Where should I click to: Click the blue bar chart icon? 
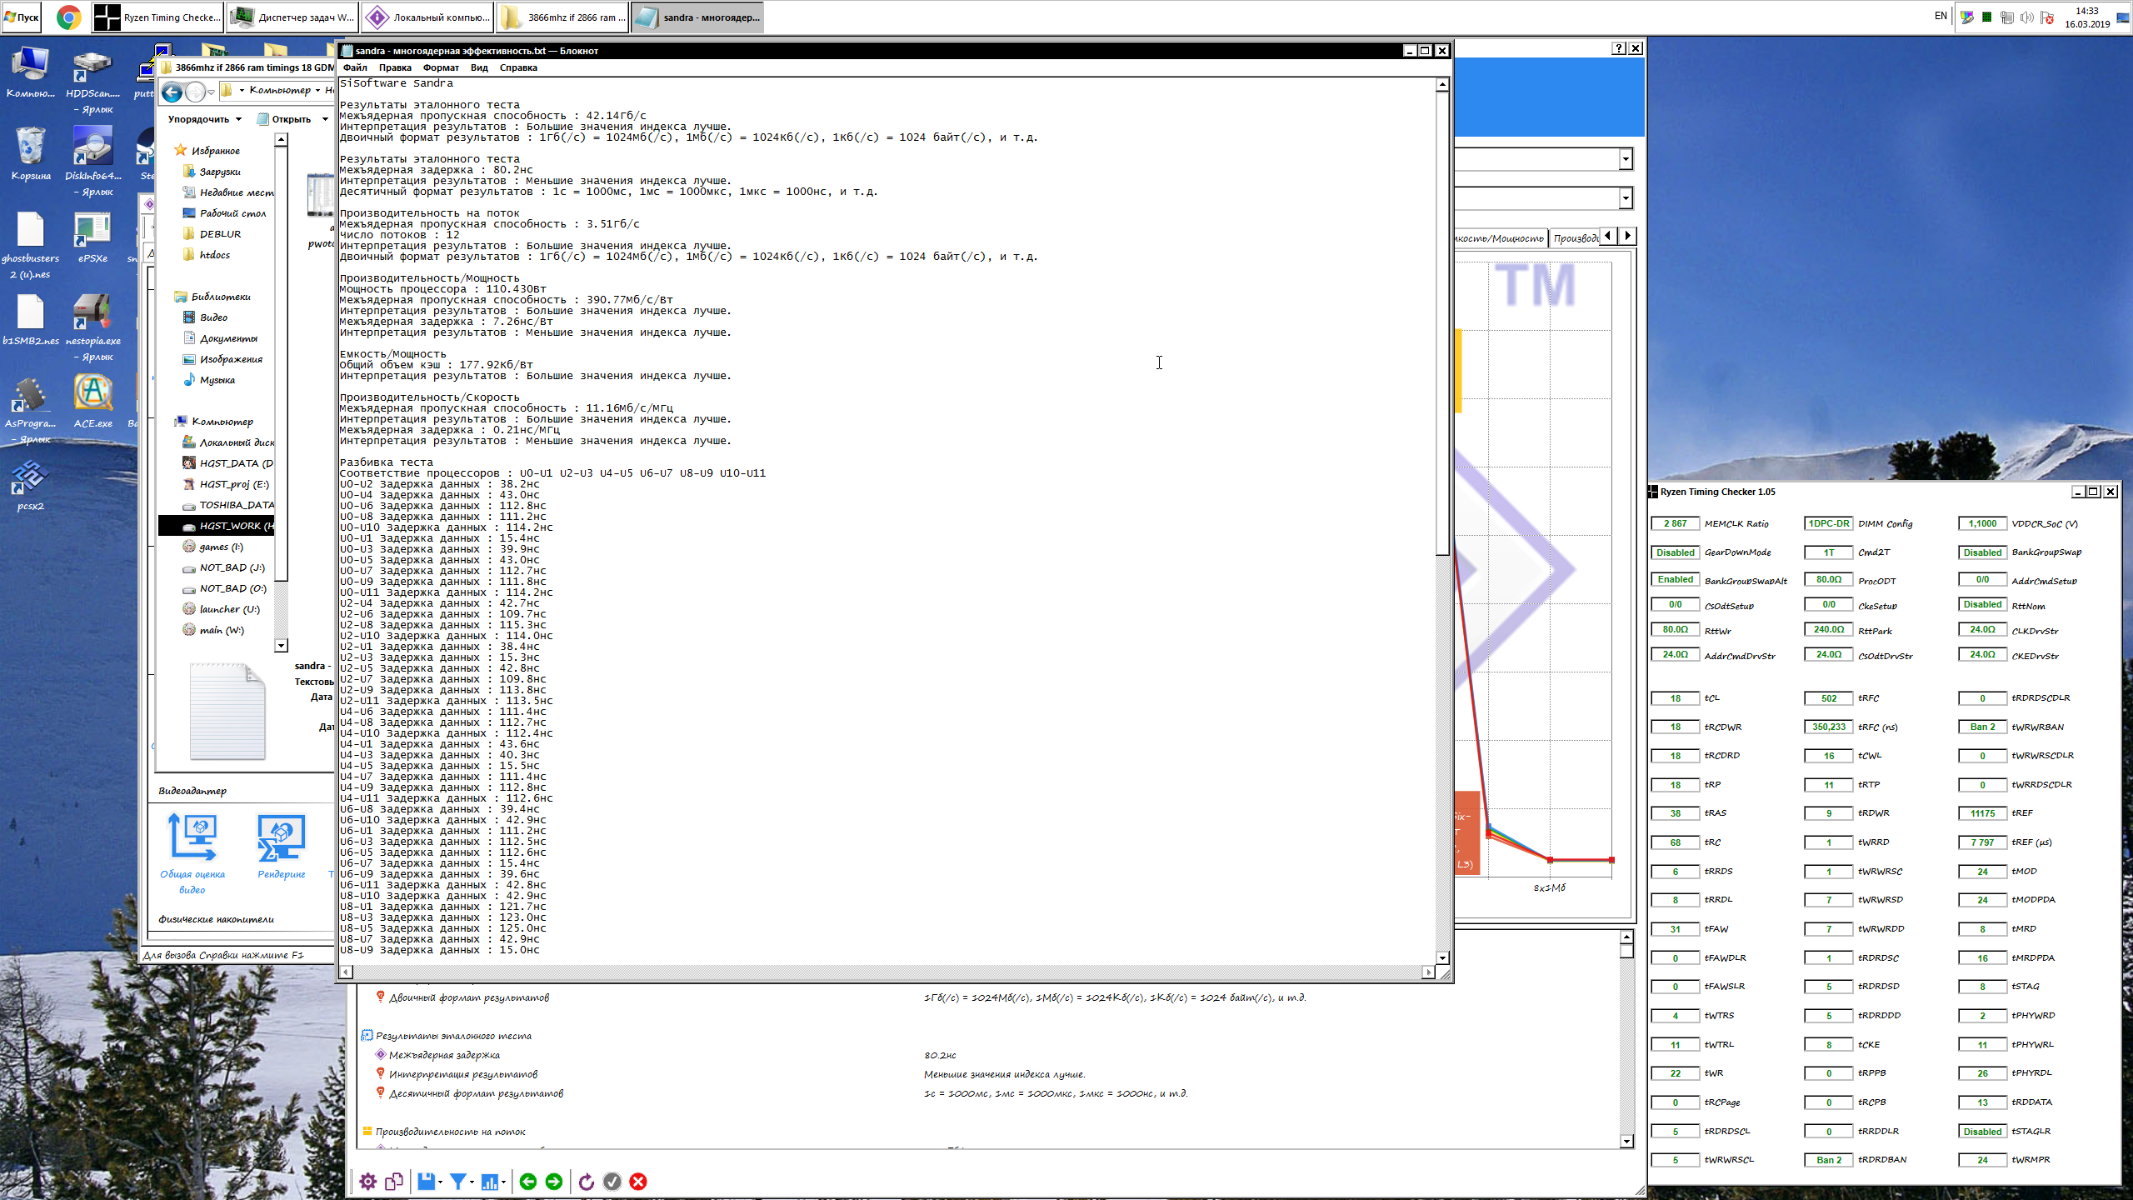489,1181
